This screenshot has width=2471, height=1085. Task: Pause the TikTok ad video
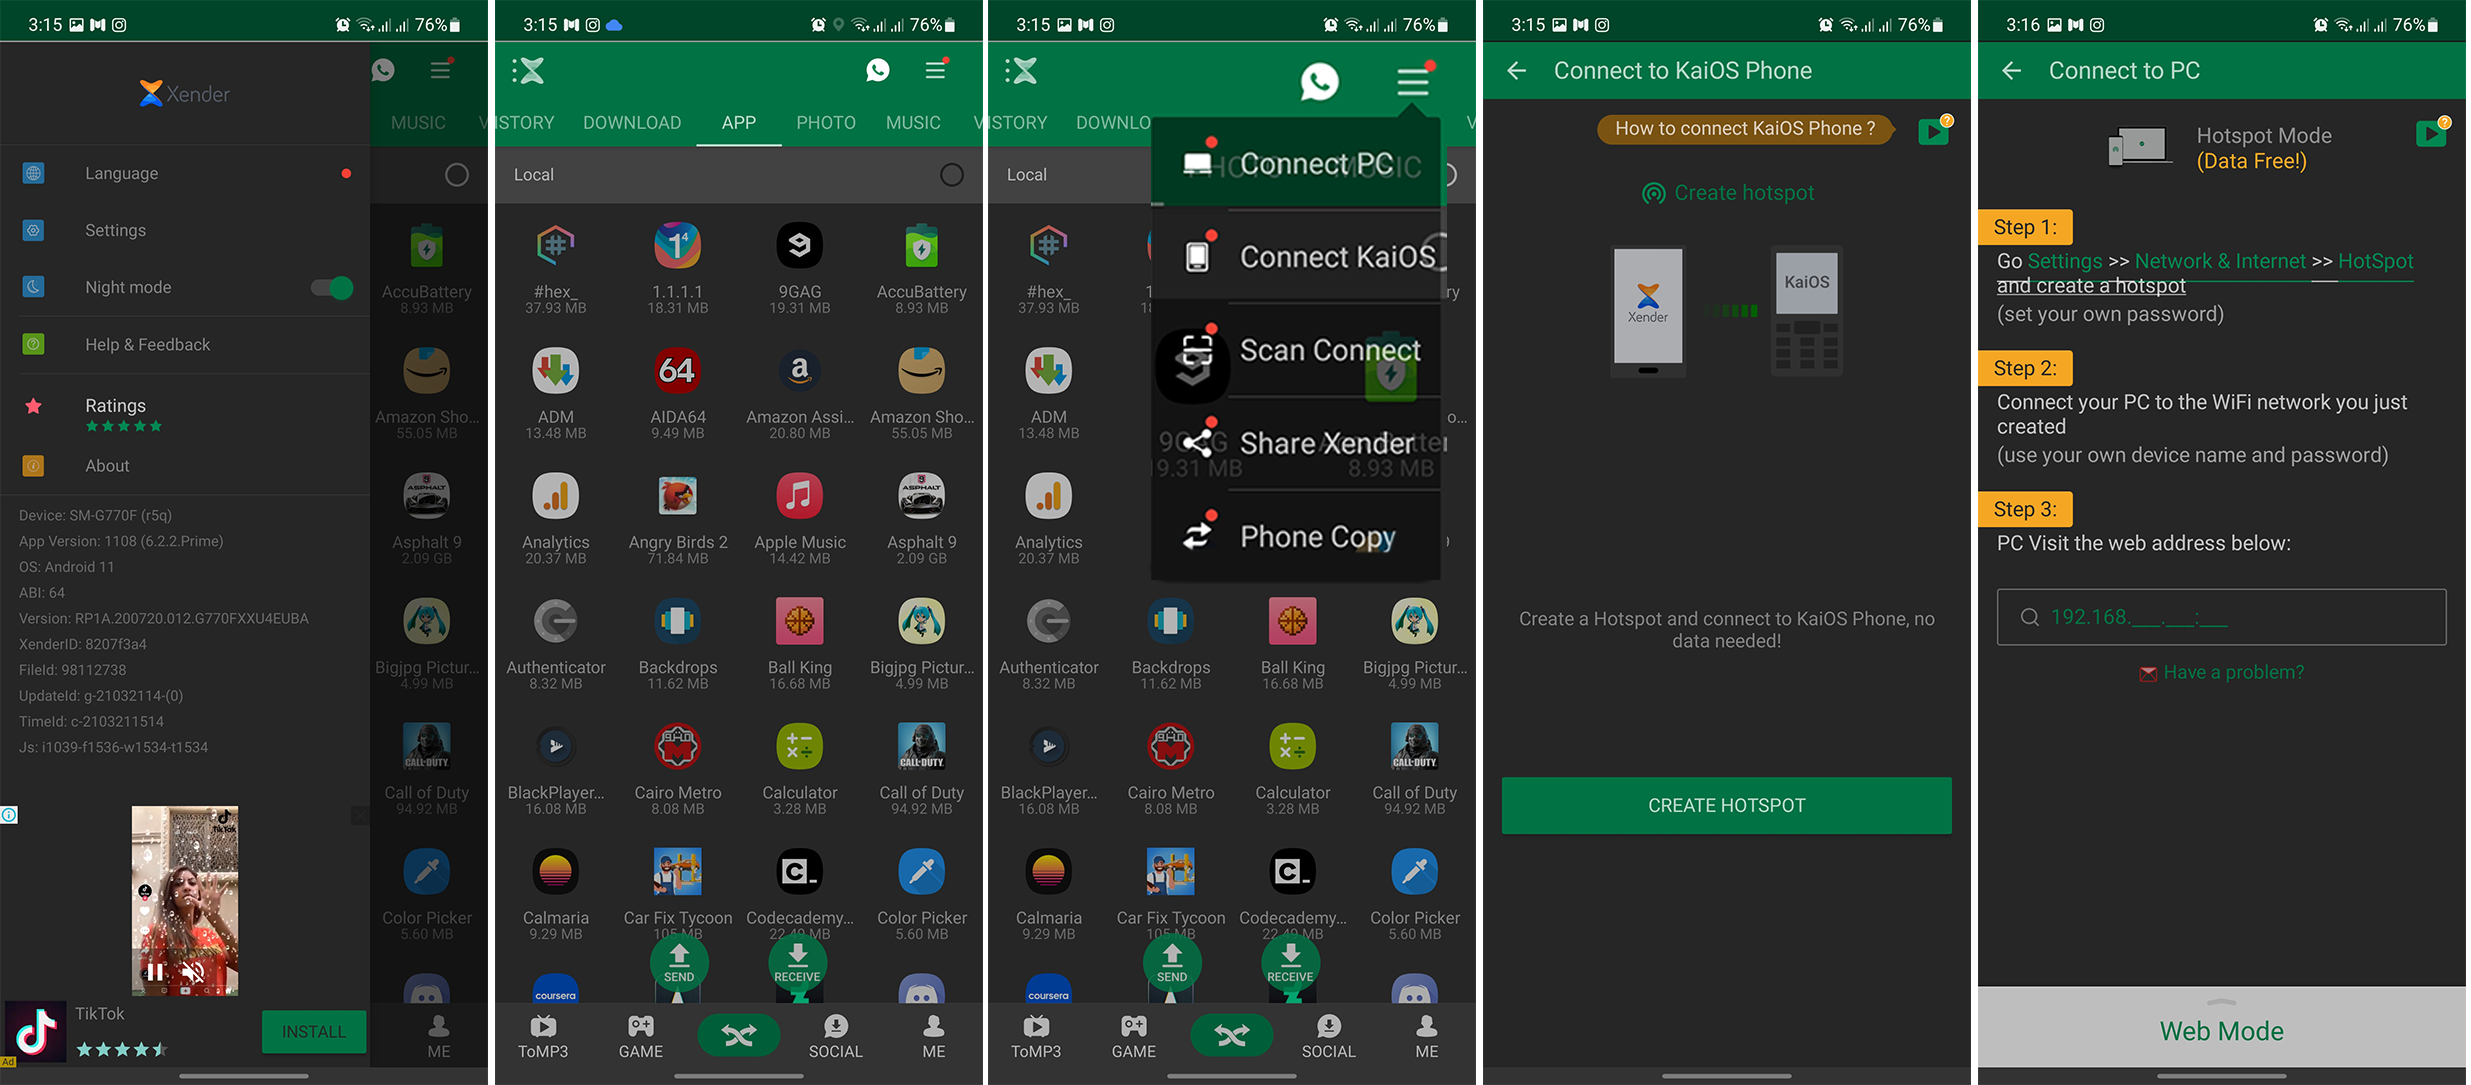point(155,970)
